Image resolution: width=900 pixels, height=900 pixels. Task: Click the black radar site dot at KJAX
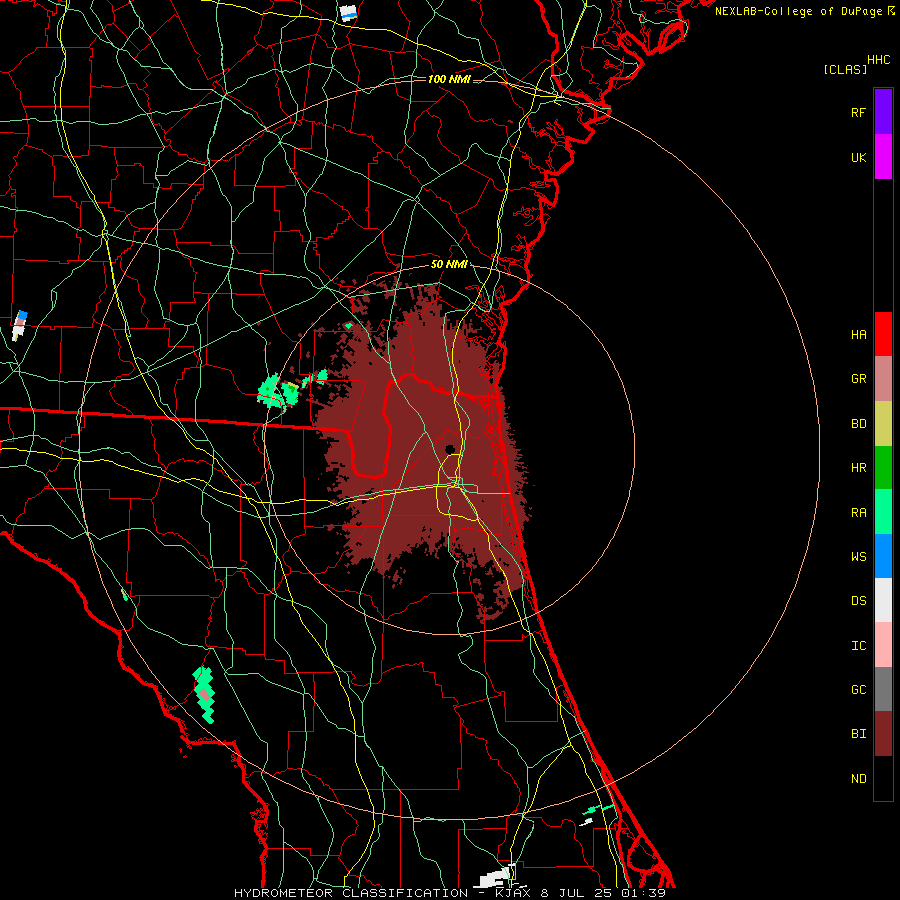[x=450, y=449]
